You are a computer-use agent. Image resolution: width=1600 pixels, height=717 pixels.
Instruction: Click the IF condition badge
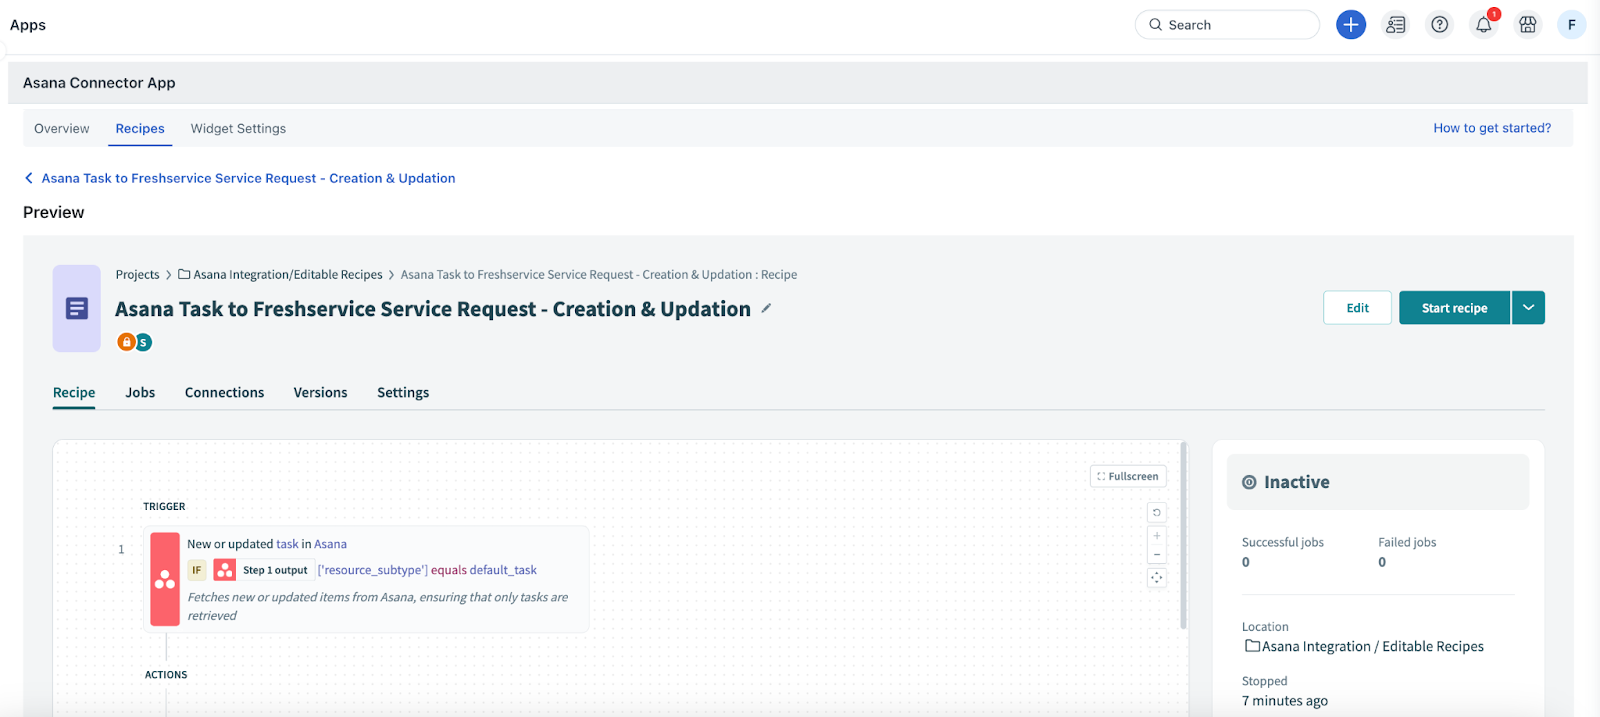pyautogui.click(x=197, y=570)
